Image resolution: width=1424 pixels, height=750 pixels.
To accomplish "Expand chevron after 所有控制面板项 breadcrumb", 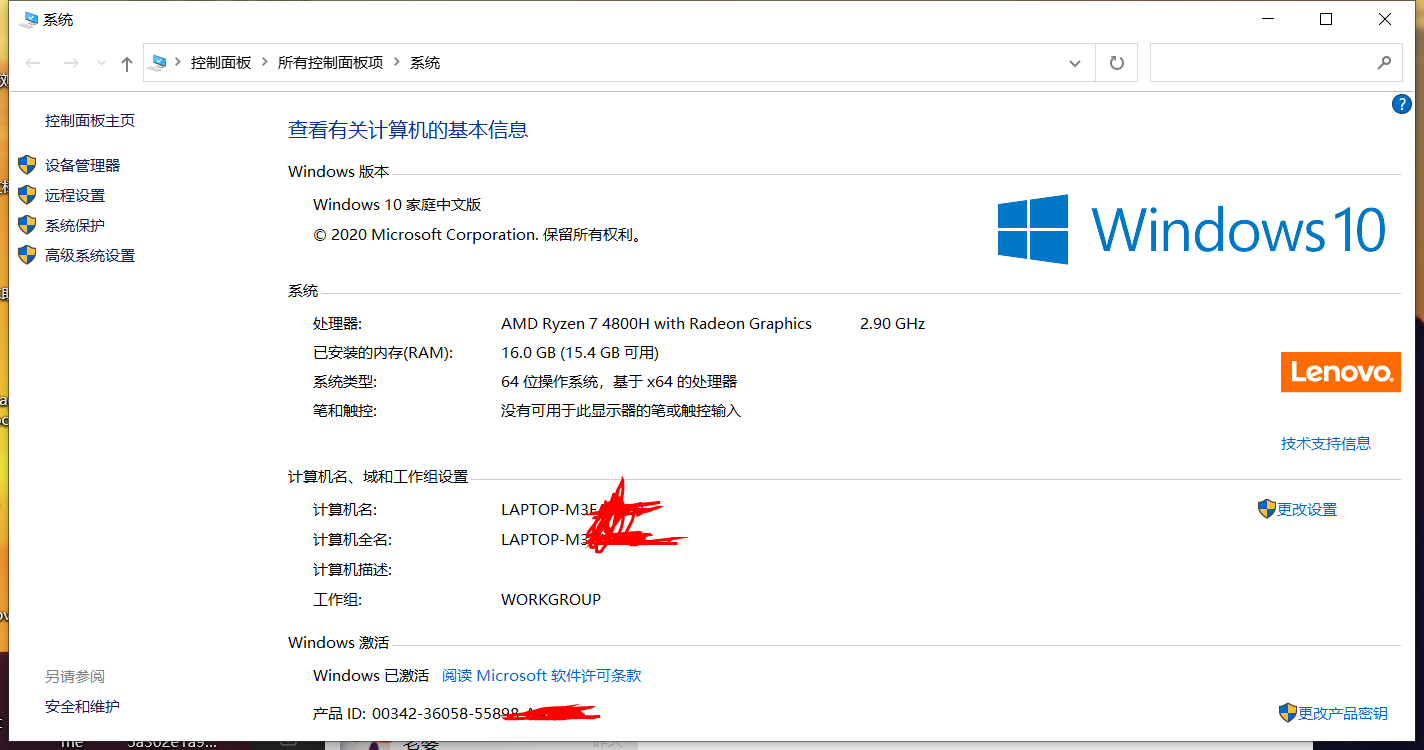I will [x=397, y=62].
